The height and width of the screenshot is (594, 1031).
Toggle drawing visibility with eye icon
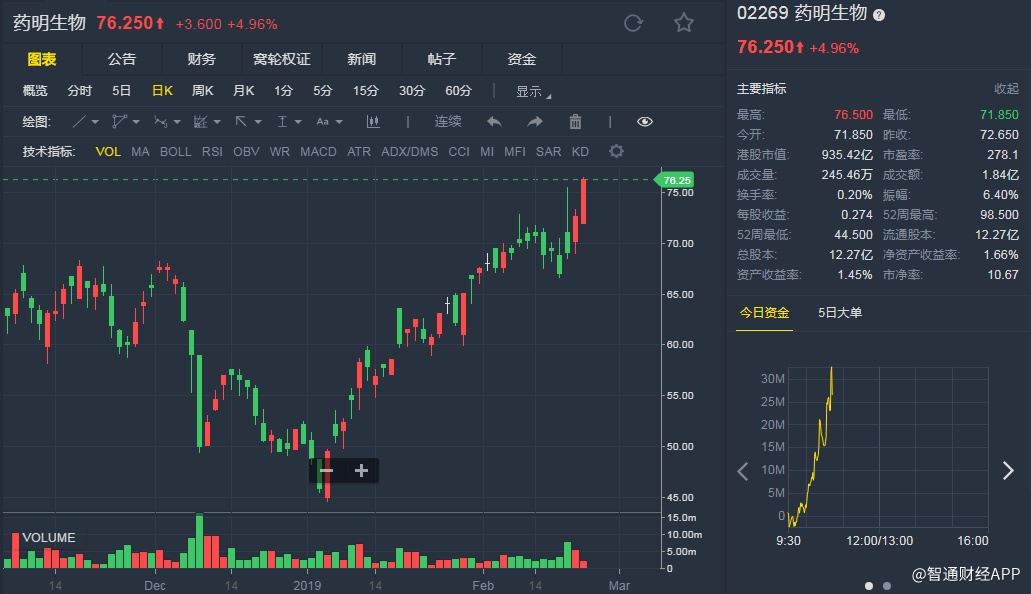coord(645,122)
